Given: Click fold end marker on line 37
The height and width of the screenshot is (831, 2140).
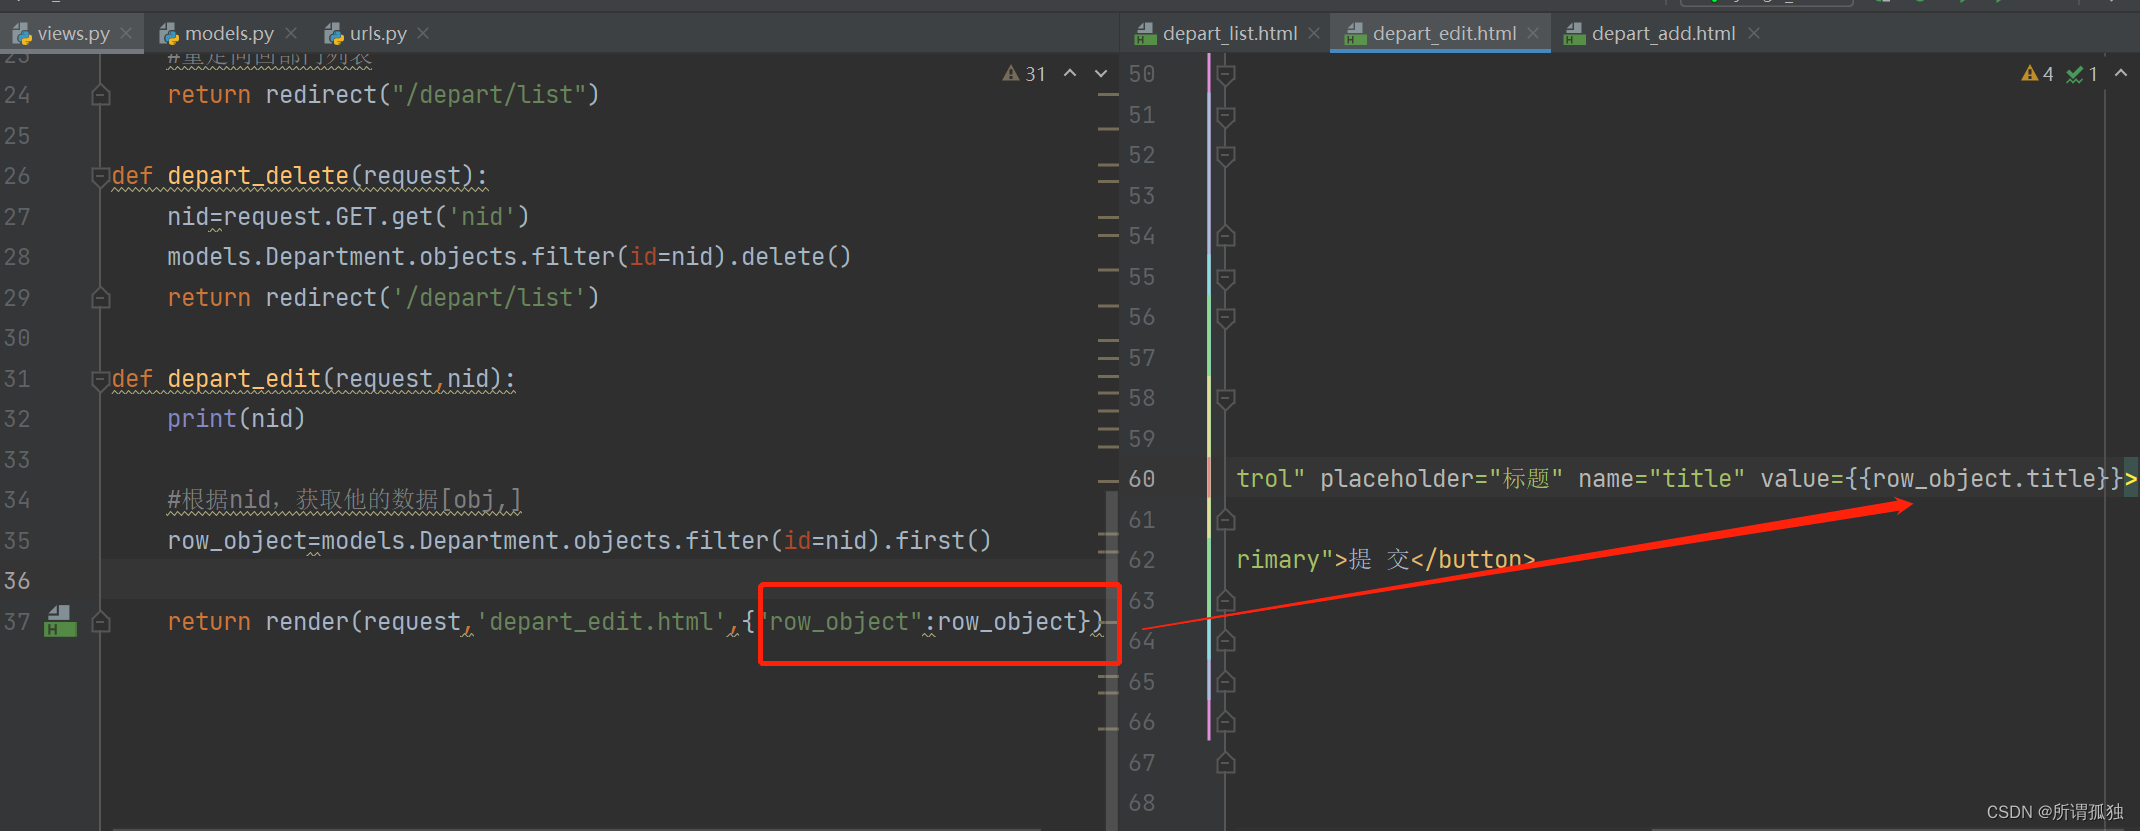Looking at the screenshot, I should click(100, 622).
